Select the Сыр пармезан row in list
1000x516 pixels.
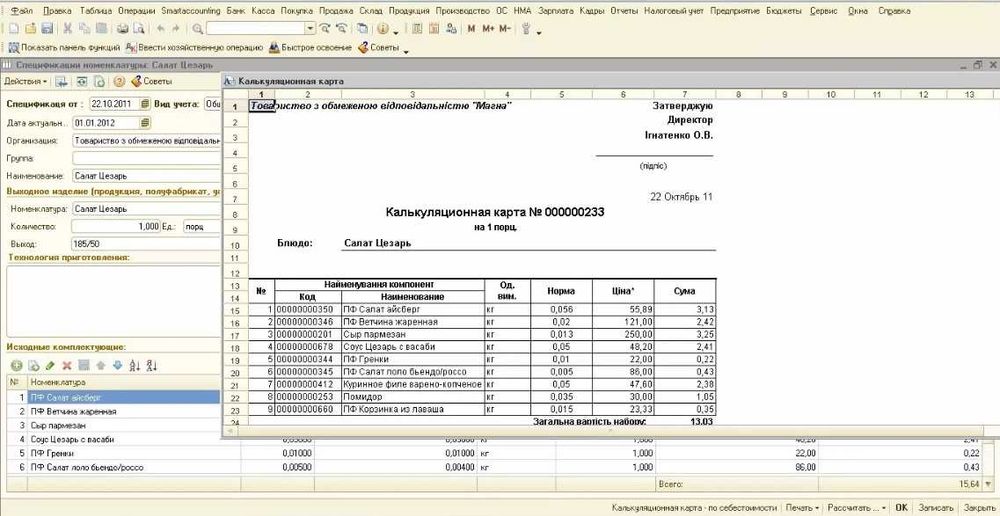124,425
